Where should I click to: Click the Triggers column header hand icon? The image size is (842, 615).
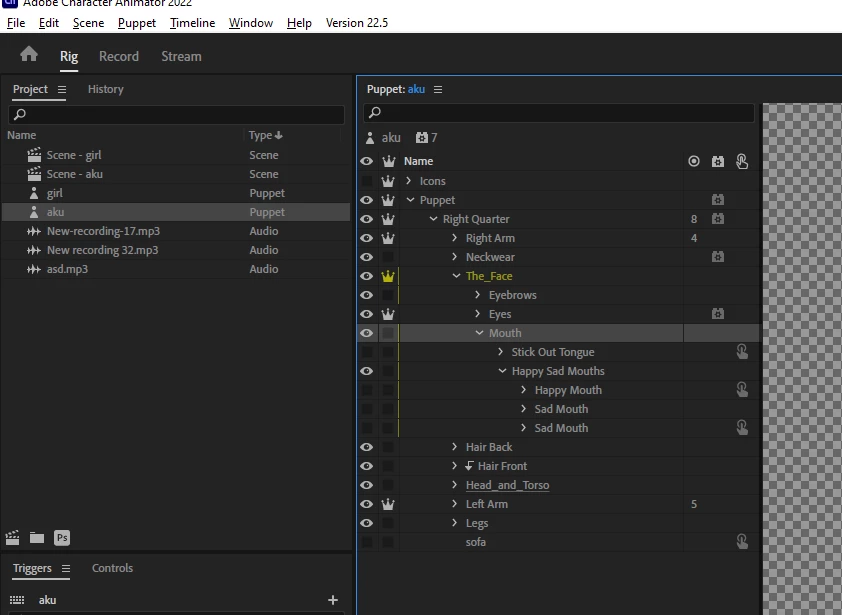tap(742, 161)
